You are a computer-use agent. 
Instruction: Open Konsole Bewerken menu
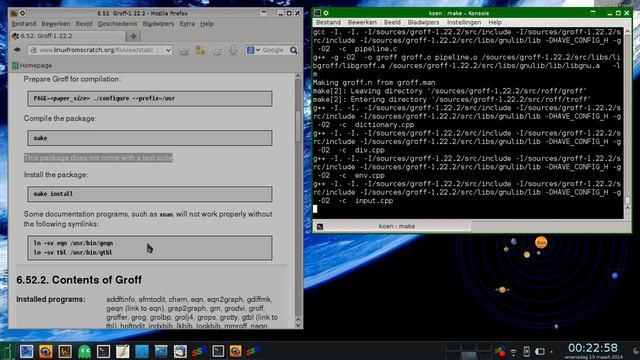[x=362, y=22]
